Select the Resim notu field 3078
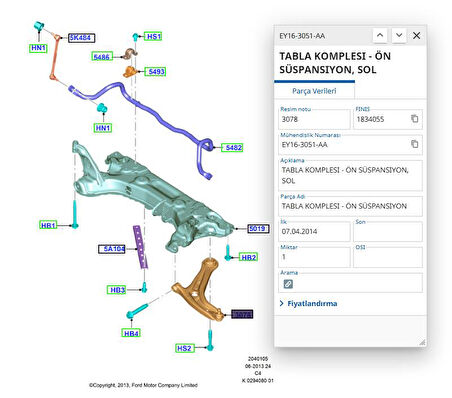 pyautogui.click(x=314, y=119)
